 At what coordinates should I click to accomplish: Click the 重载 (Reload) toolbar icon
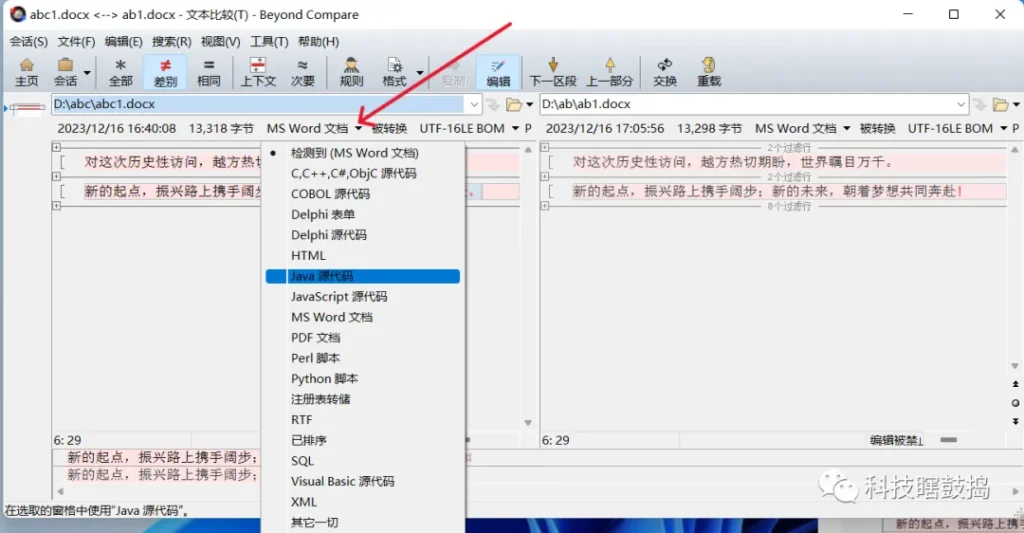point(709,72)
